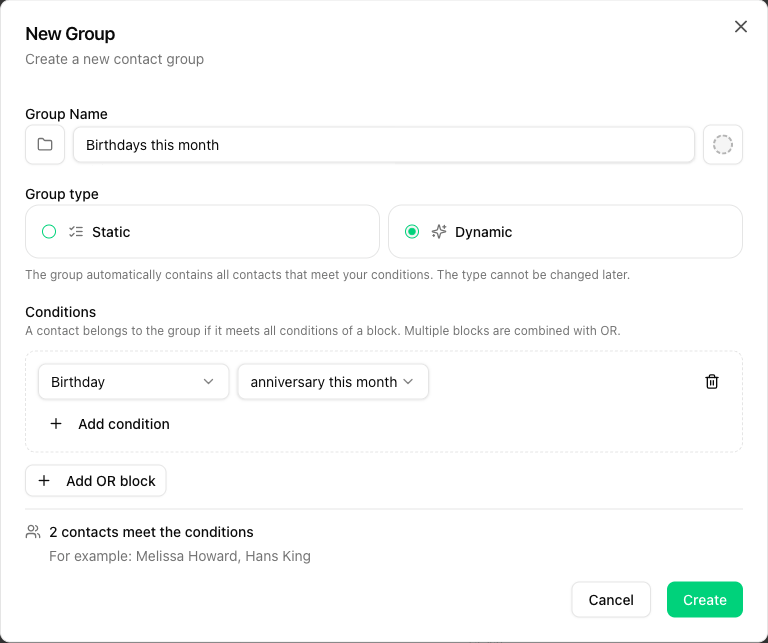Click the 'Group type' label
768x643 pixels.
pos(62,194)
